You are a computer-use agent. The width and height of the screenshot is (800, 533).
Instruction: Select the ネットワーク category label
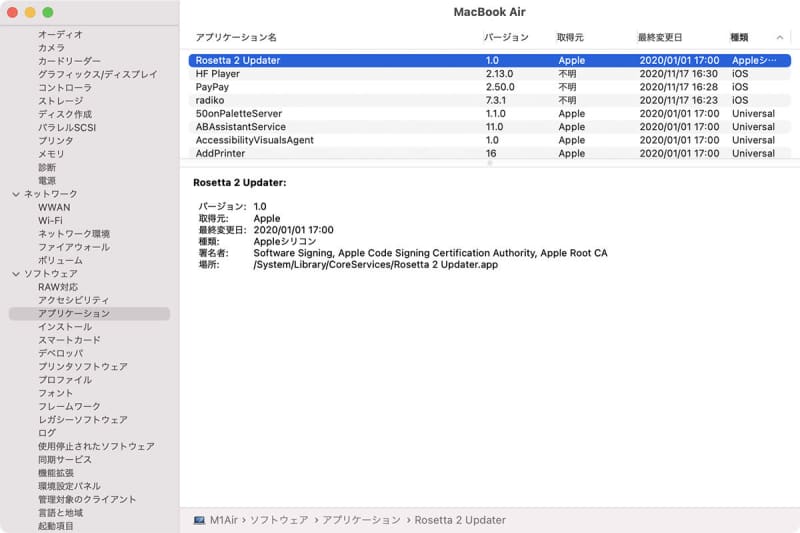[51, 194]
